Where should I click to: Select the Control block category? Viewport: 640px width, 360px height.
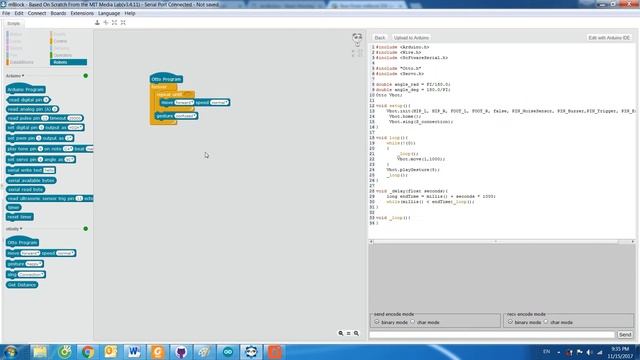point(60,41)
